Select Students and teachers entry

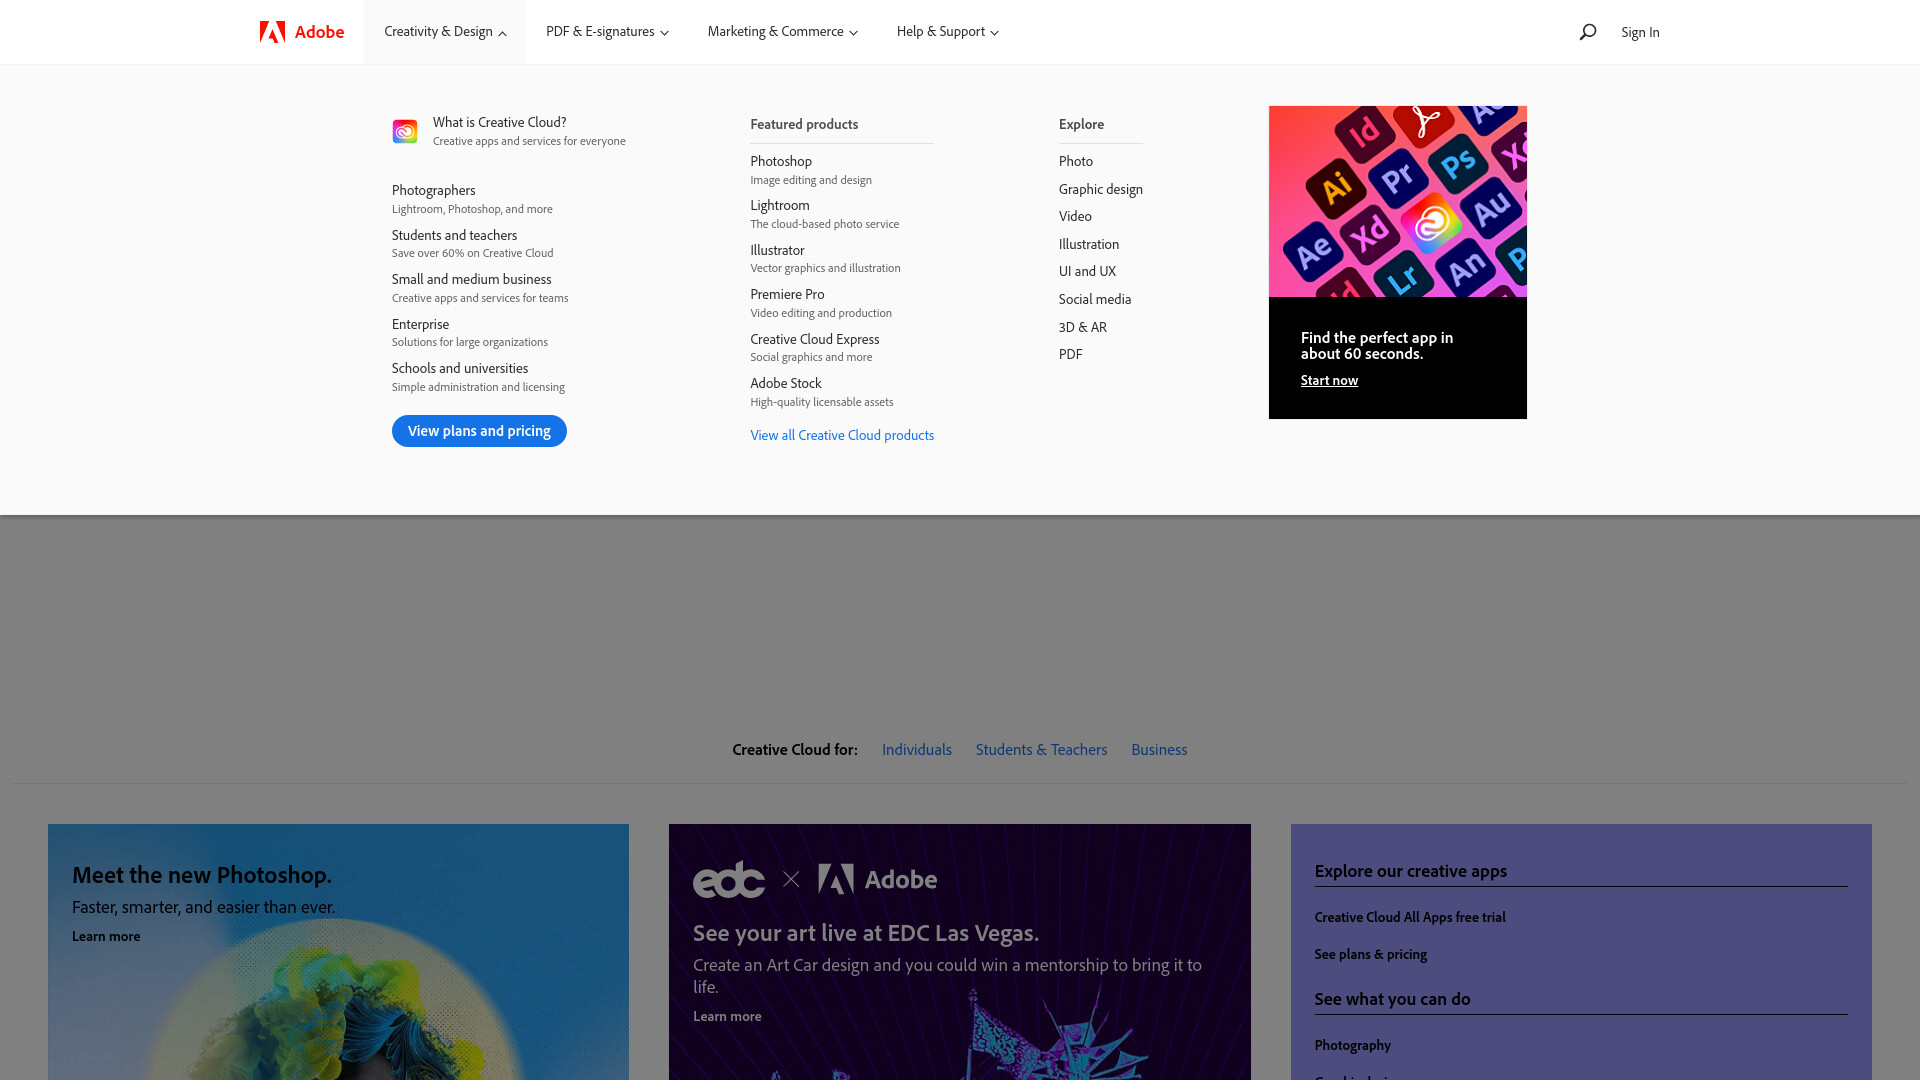(472, 244)
